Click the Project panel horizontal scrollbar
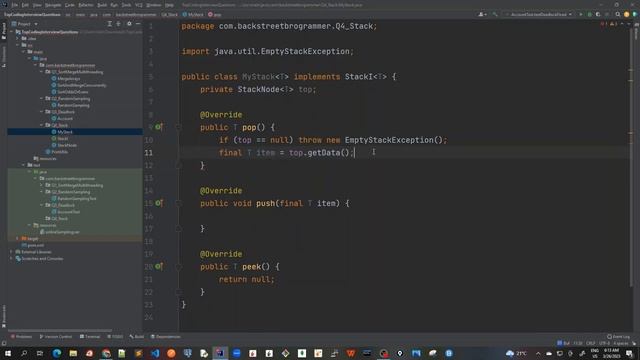The image size is (640, 360). pyautogui.click(x=60, y=330)
